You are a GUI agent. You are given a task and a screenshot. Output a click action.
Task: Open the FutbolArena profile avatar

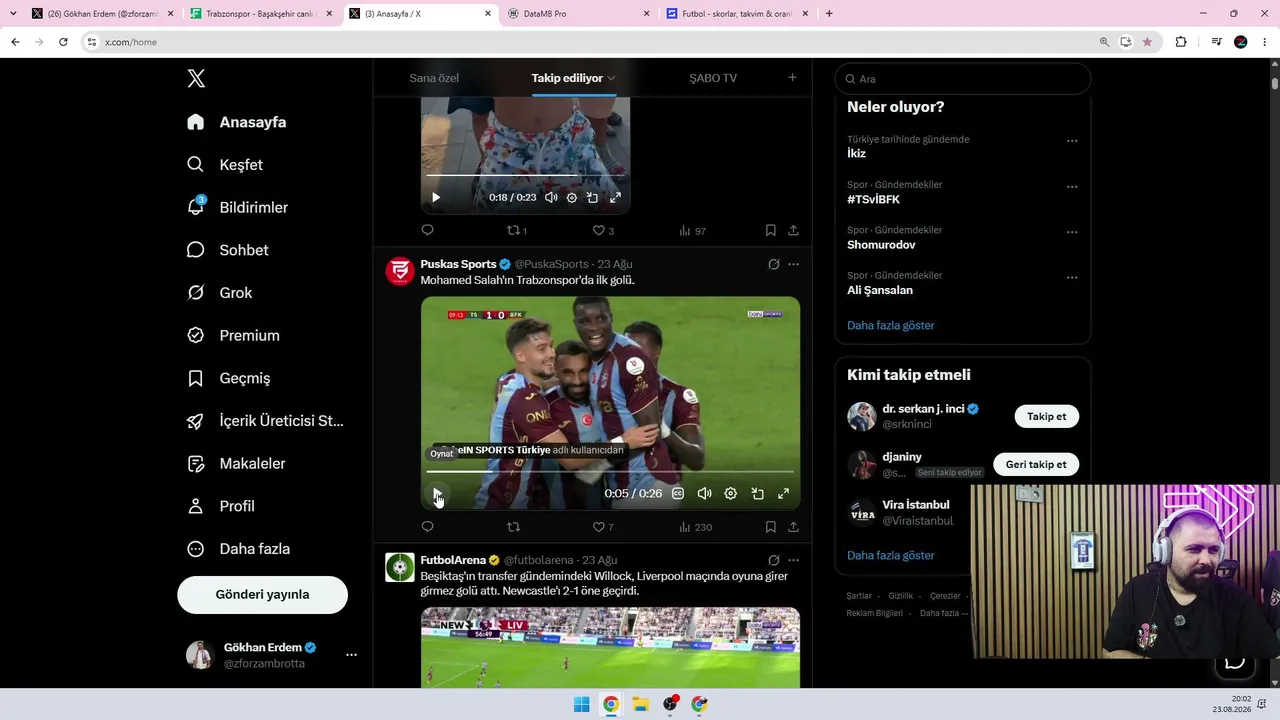(400, 568)
